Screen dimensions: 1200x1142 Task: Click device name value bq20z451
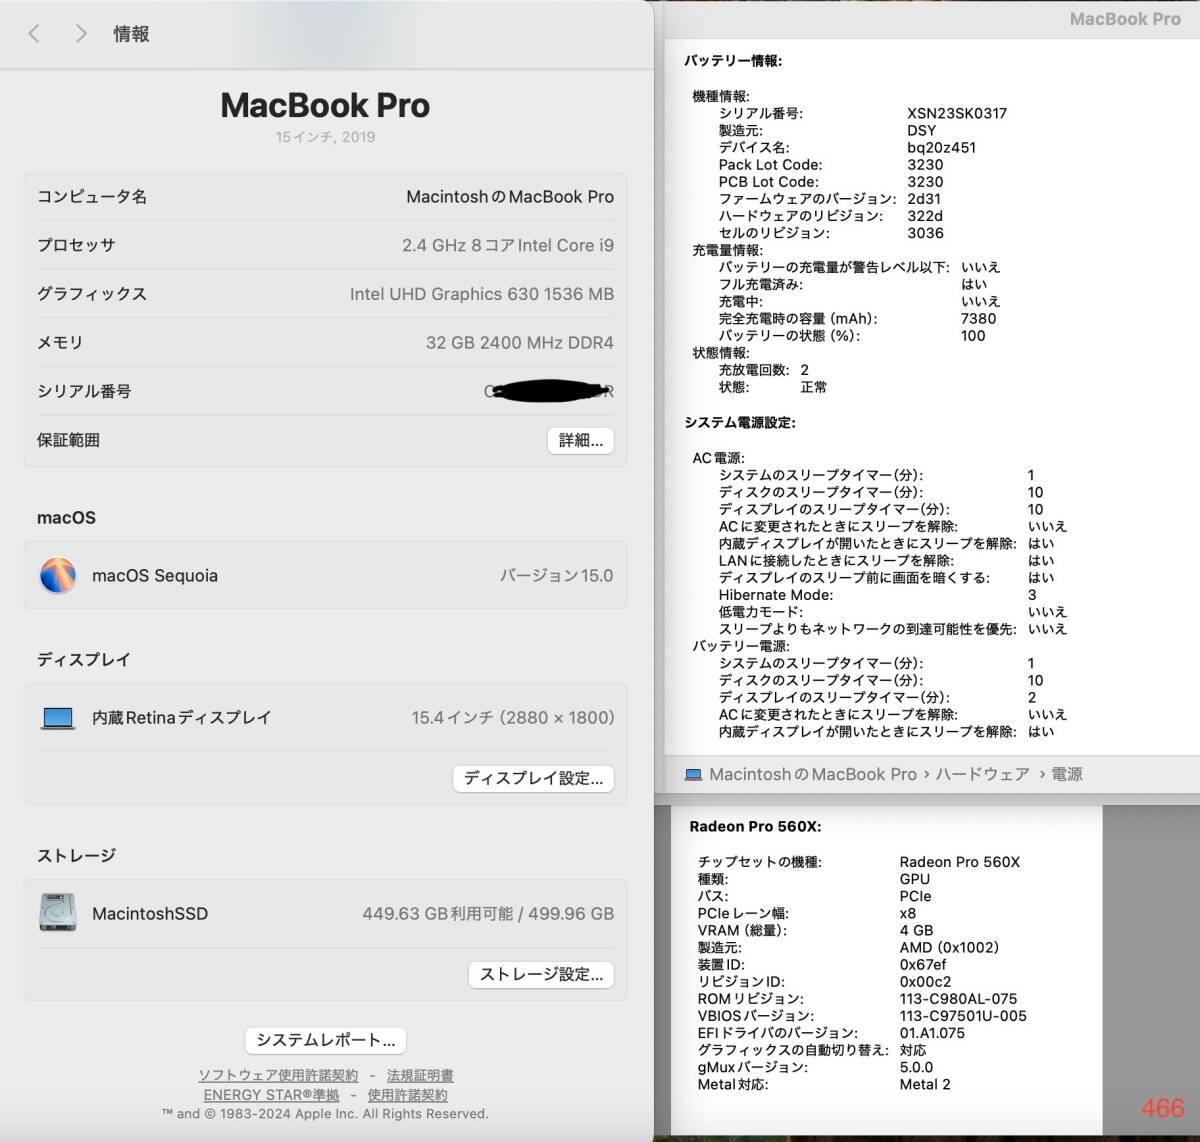click(942, 147)
